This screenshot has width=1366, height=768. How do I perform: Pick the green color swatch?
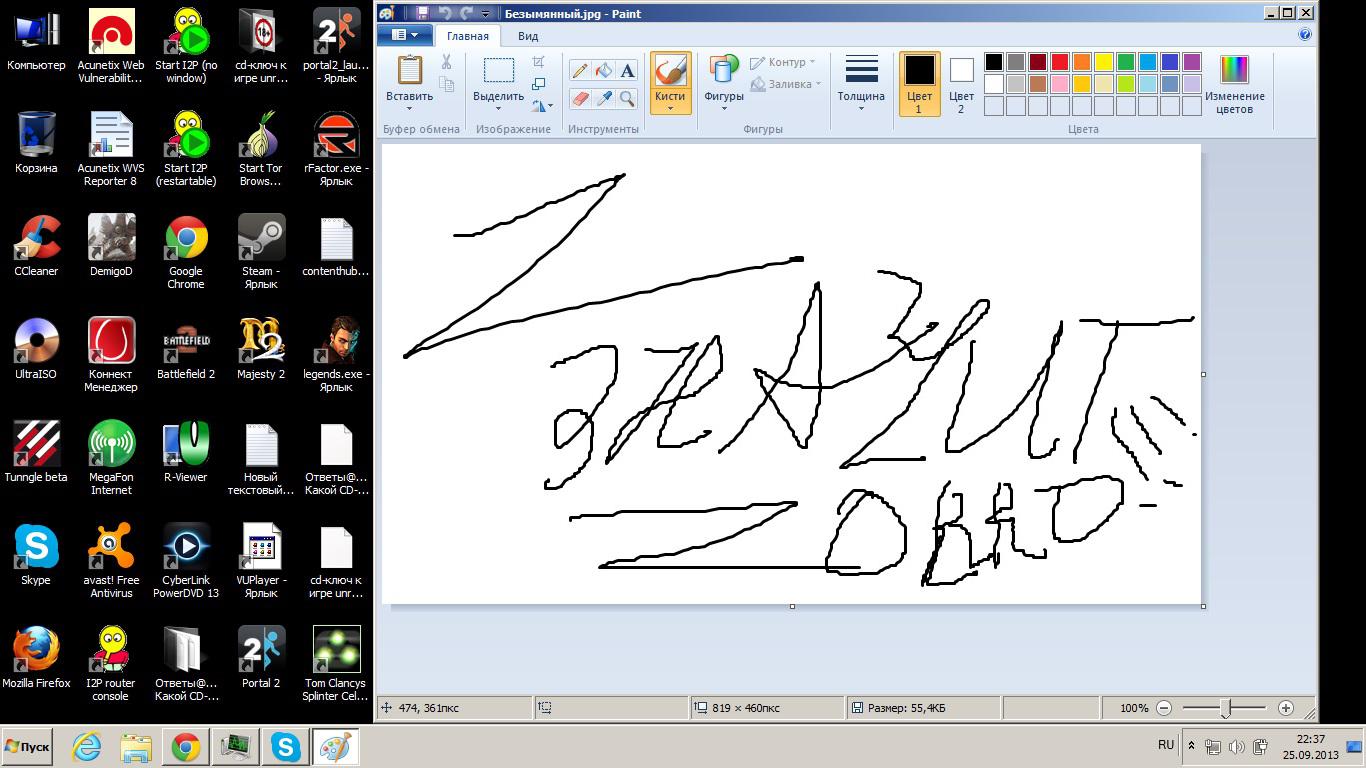click(1126, 62)
